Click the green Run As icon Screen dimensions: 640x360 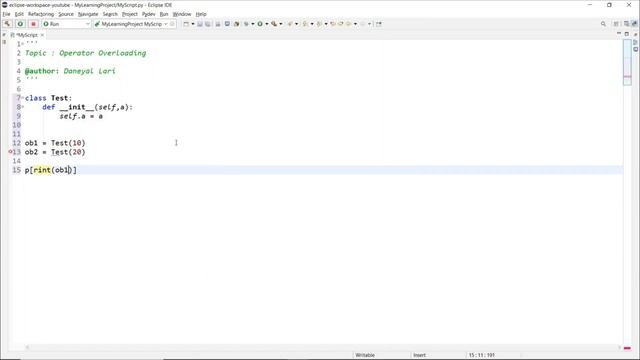coord(260,24)
